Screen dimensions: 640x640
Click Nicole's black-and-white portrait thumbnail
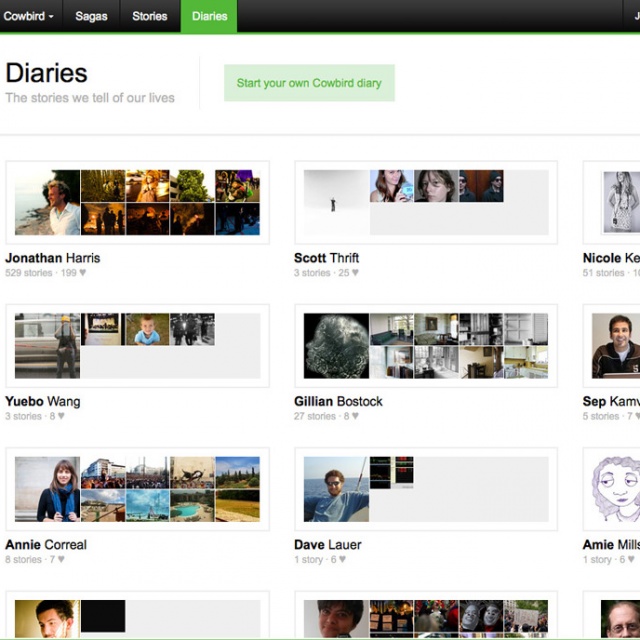click(x=621, y=202)
